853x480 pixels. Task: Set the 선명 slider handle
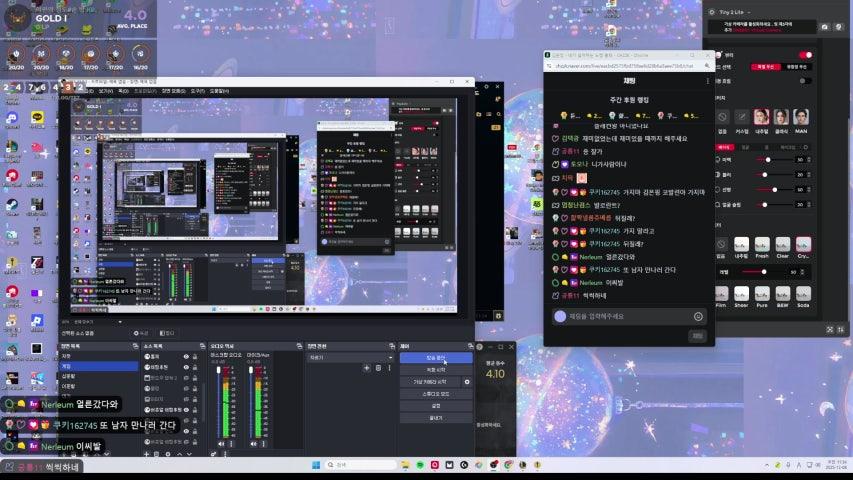click(775, 189)
